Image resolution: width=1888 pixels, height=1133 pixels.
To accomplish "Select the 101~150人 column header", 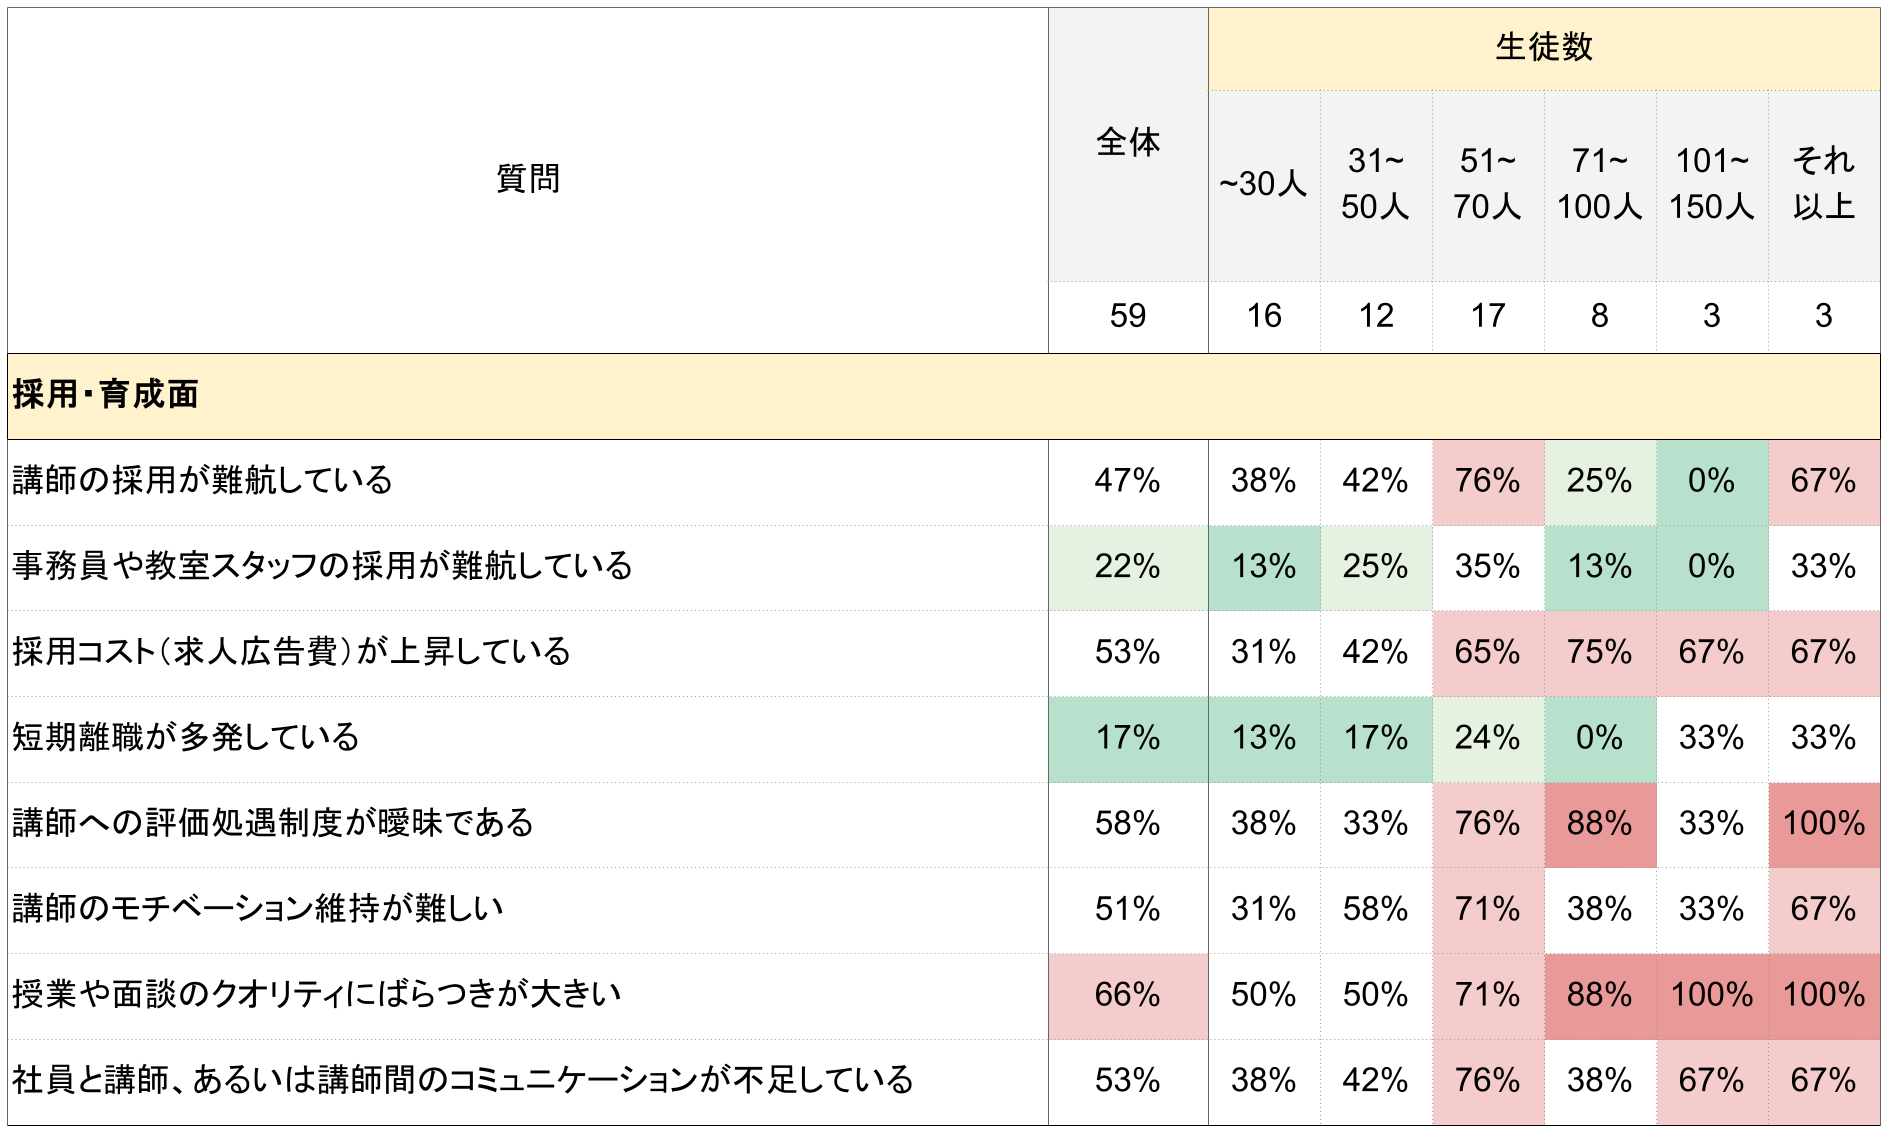I will click(1711, 184).
